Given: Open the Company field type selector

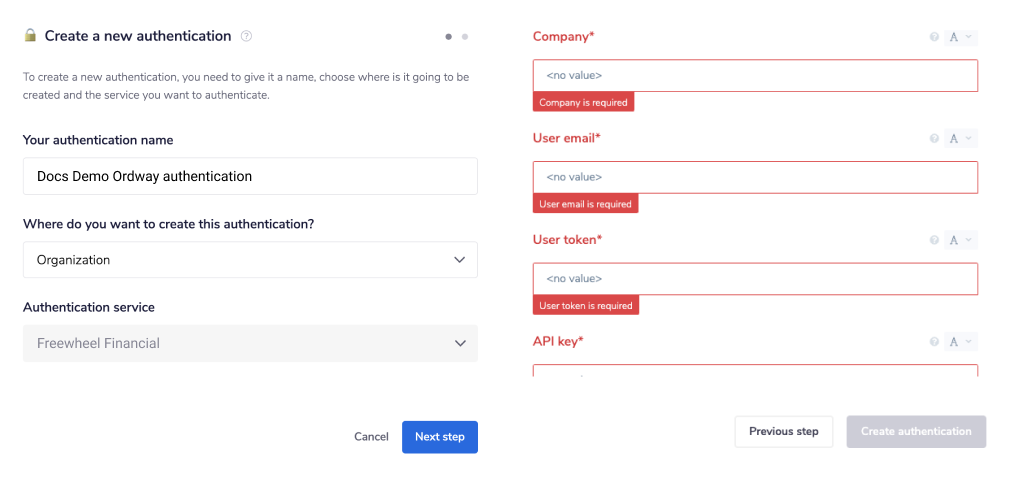Looking at the screenshot, I should (x=960, y=37).
